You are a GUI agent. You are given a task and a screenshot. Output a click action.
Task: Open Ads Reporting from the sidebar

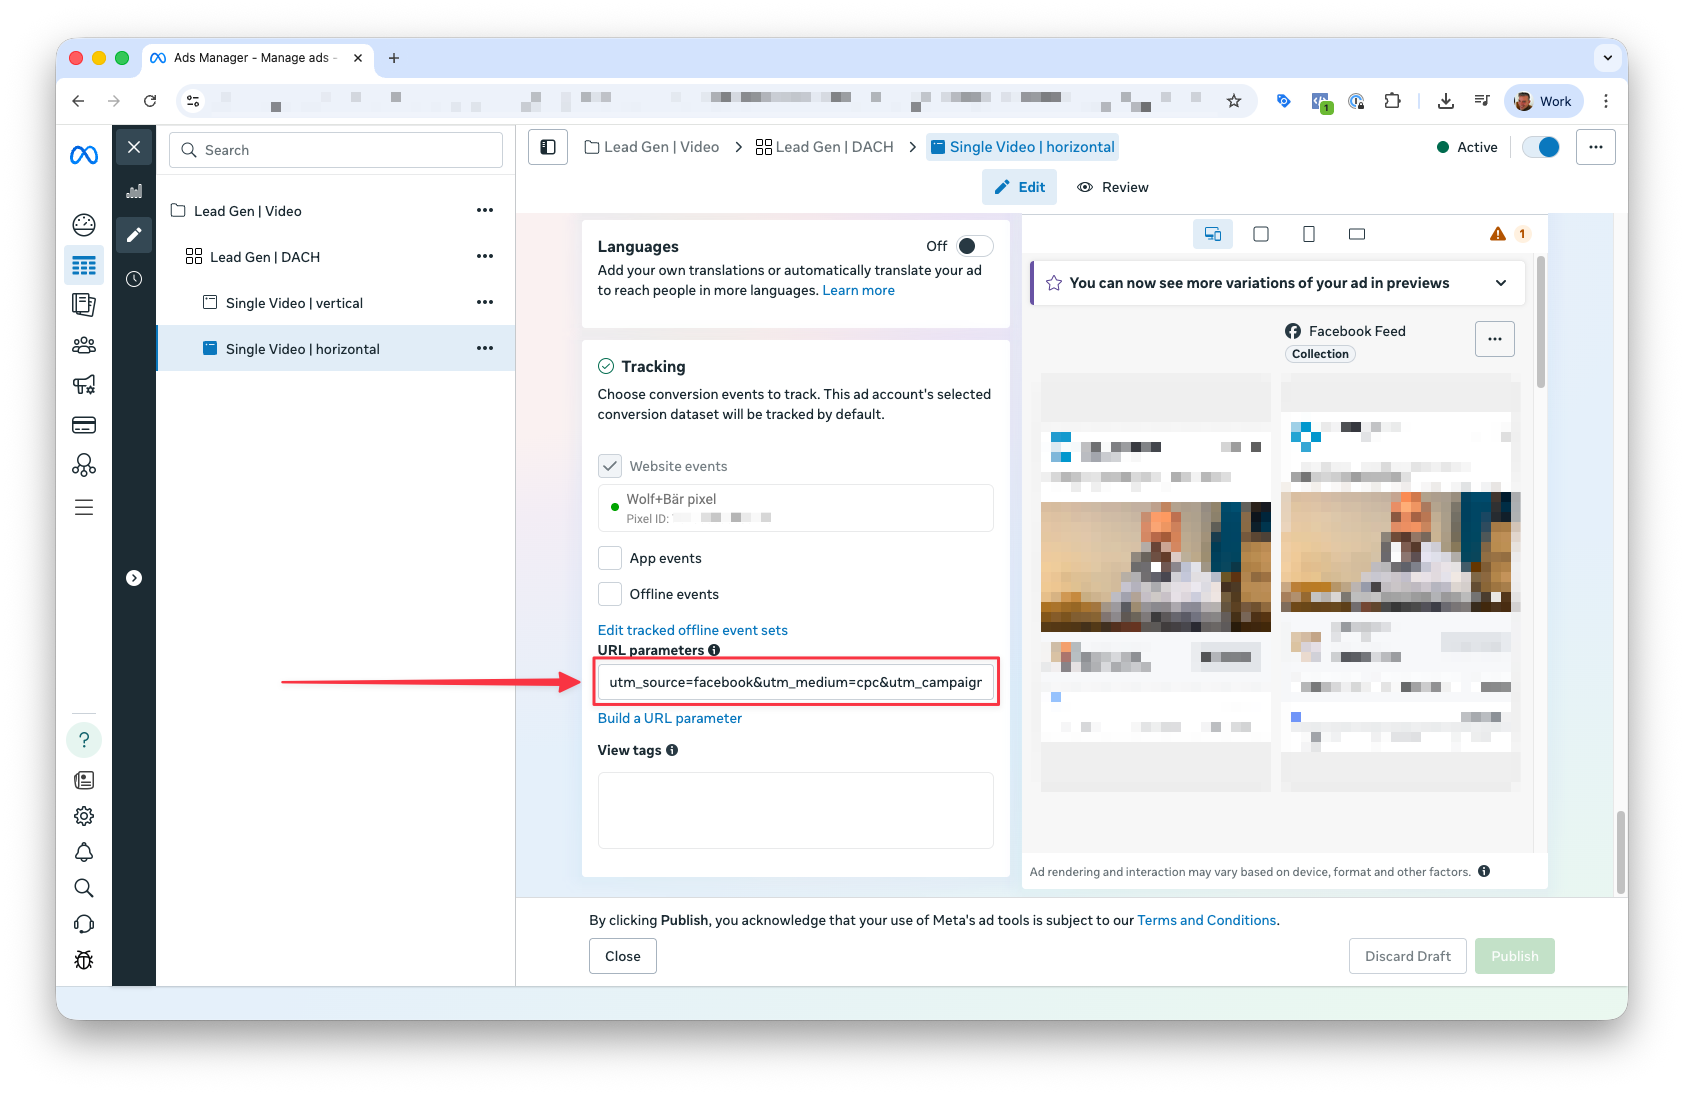point(84,304)
